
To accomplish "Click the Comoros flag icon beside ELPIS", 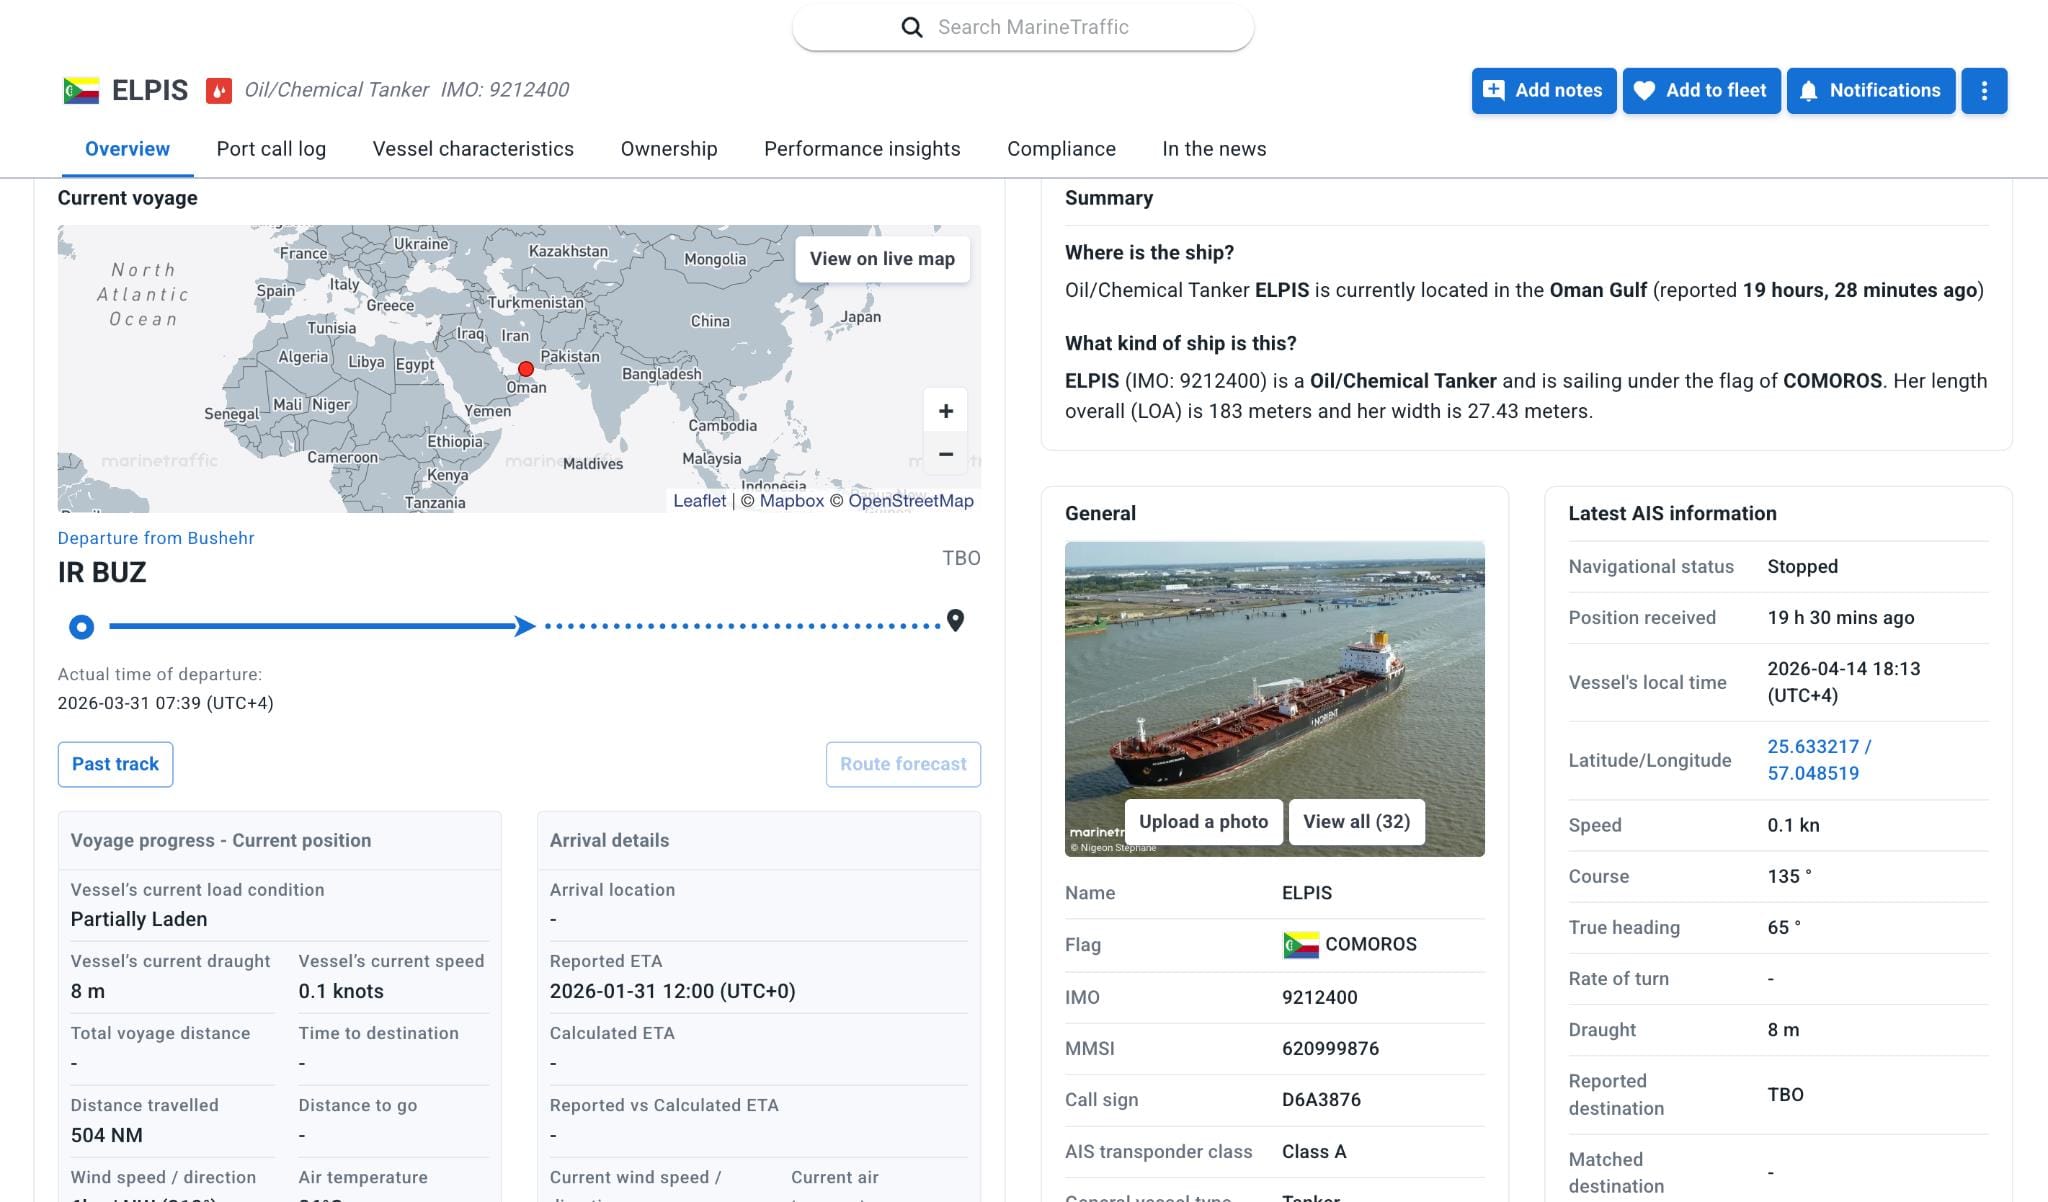I will point(81,90).
